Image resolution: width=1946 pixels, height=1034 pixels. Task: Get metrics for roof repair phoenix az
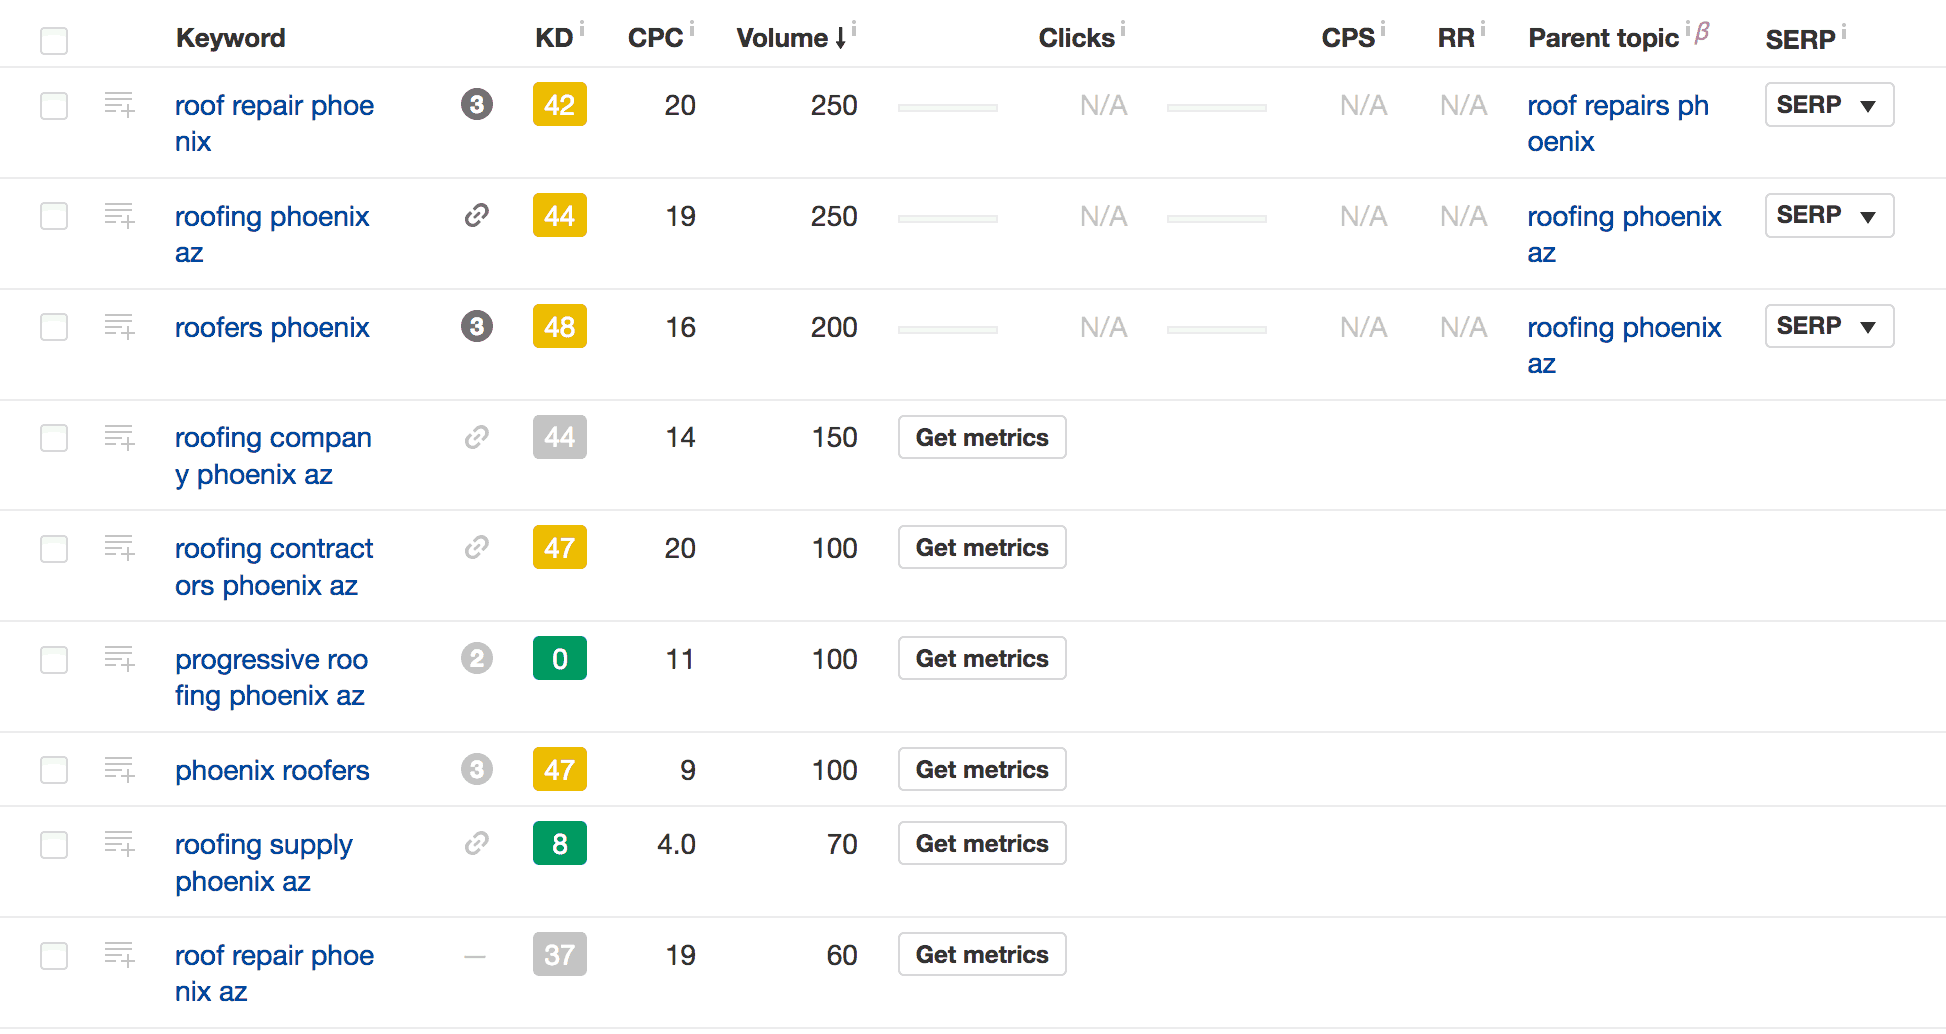(x=982, y=954)
